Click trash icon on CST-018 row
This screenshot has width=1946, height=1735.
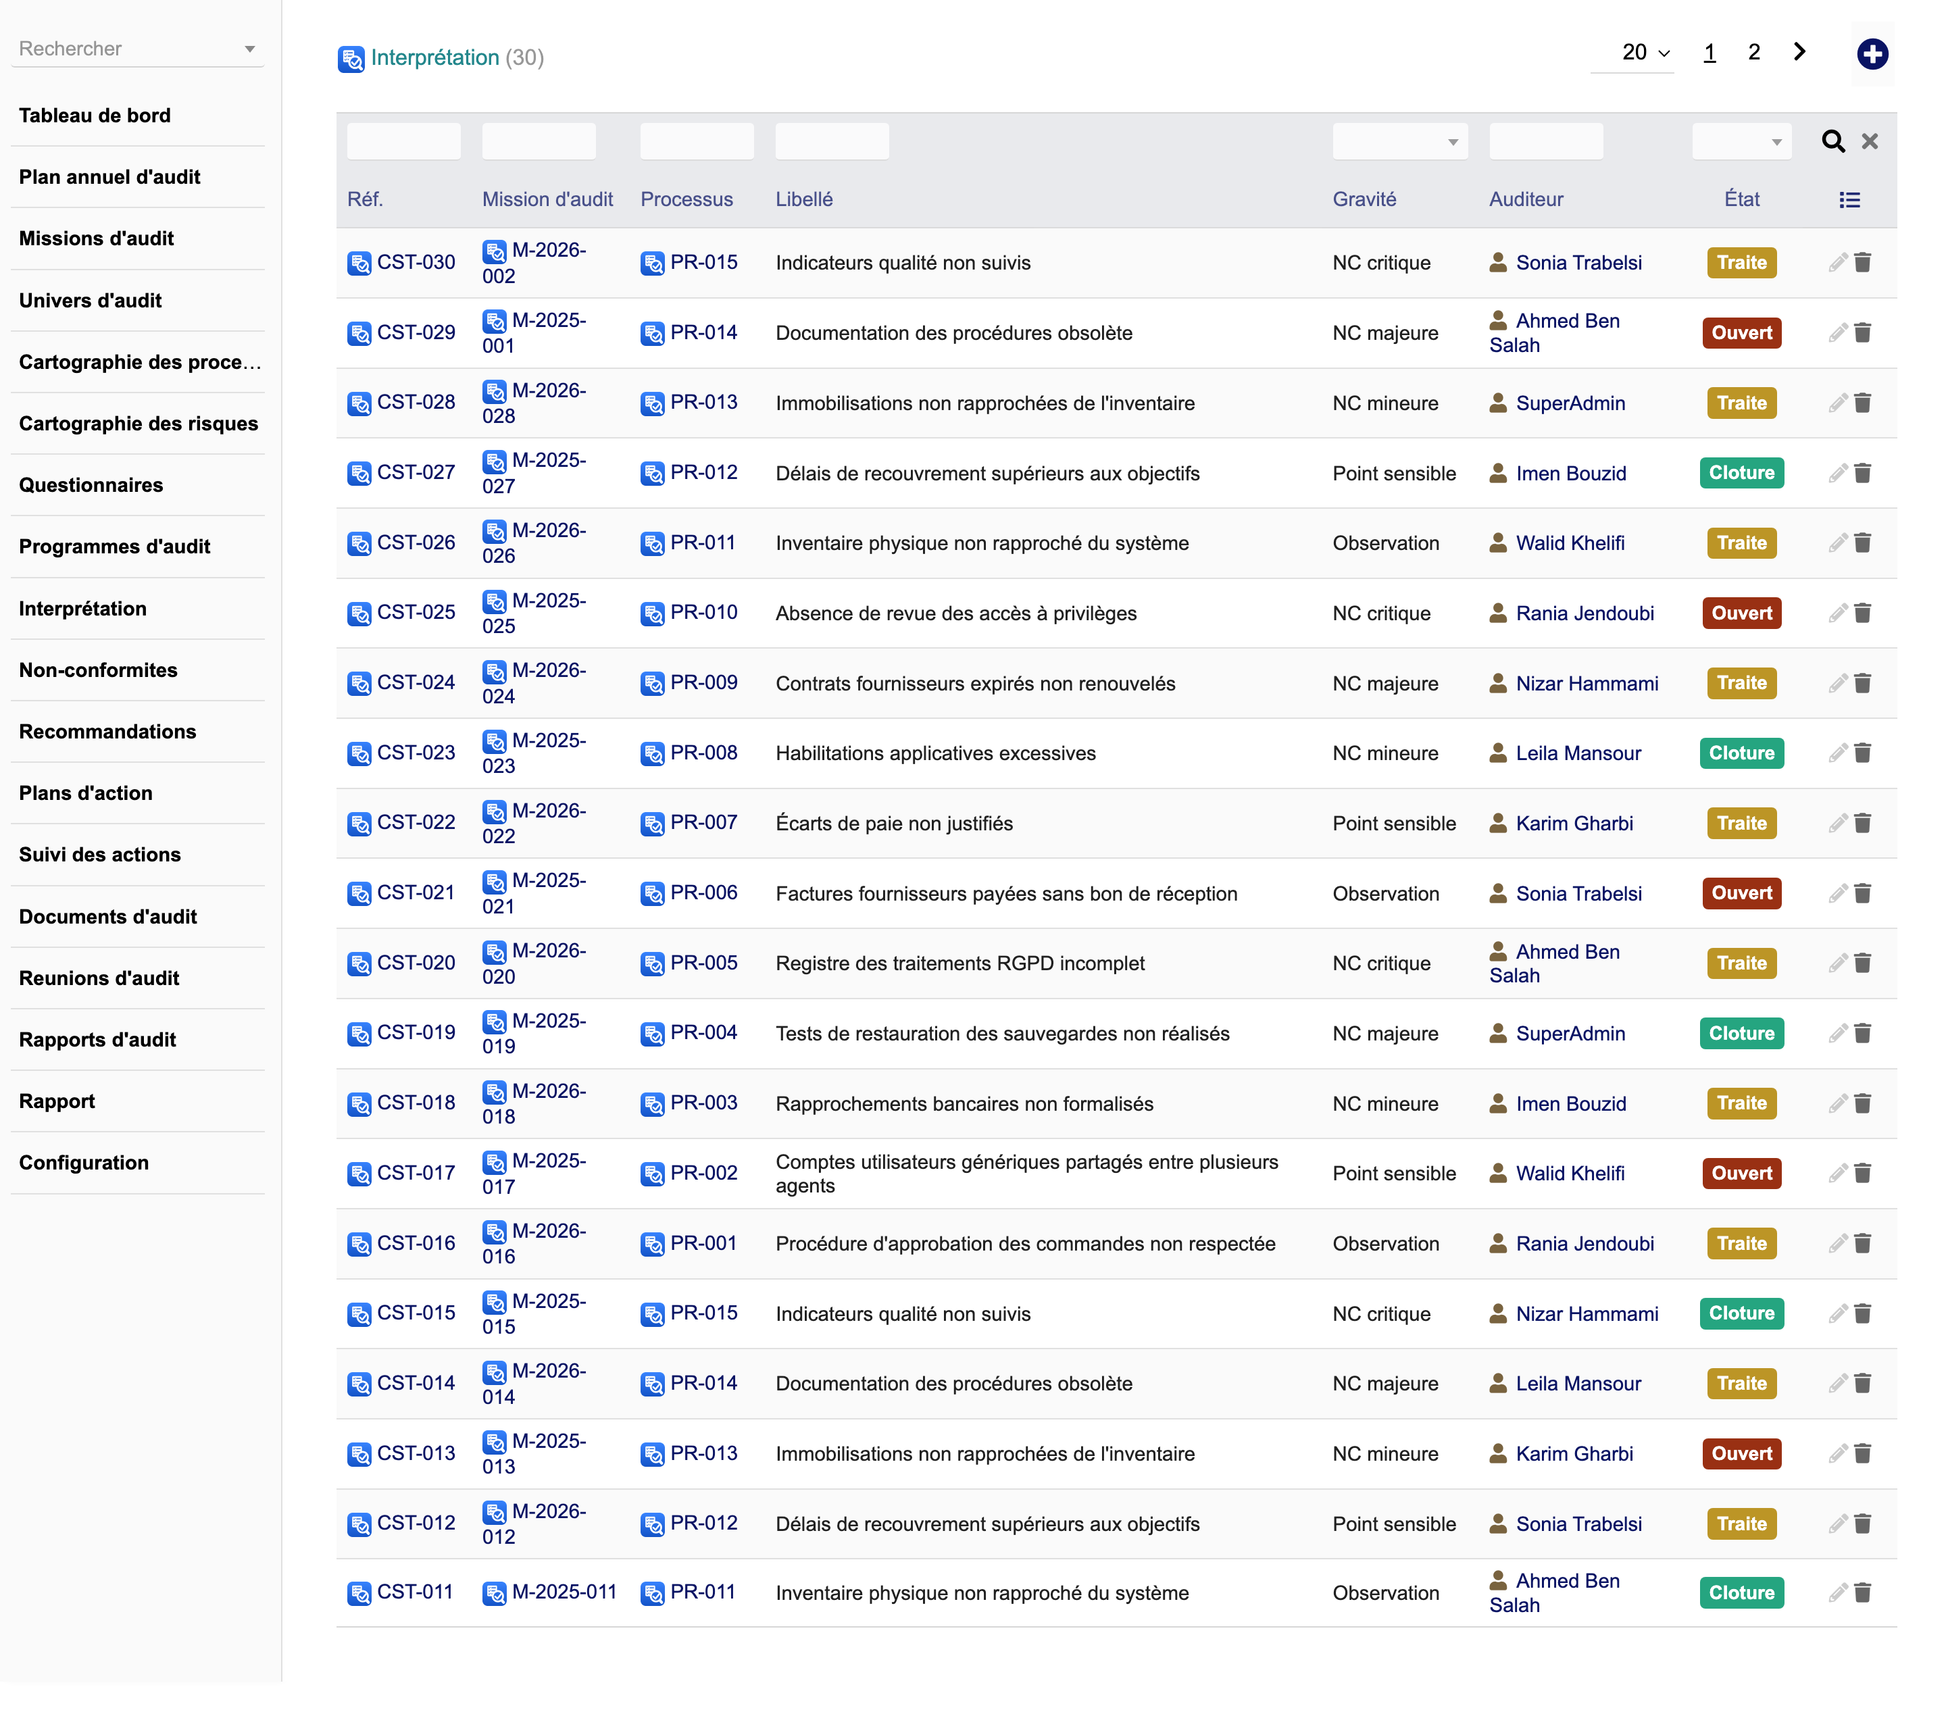1862,1103
